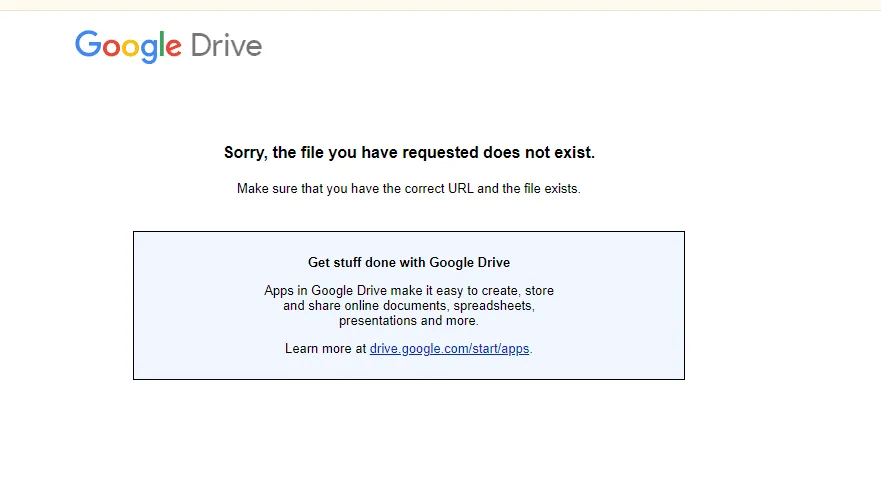Click the "Sorry, the file you have requested does not exist." heading
This screenshot has width=881, height=477.
(409, 152)
